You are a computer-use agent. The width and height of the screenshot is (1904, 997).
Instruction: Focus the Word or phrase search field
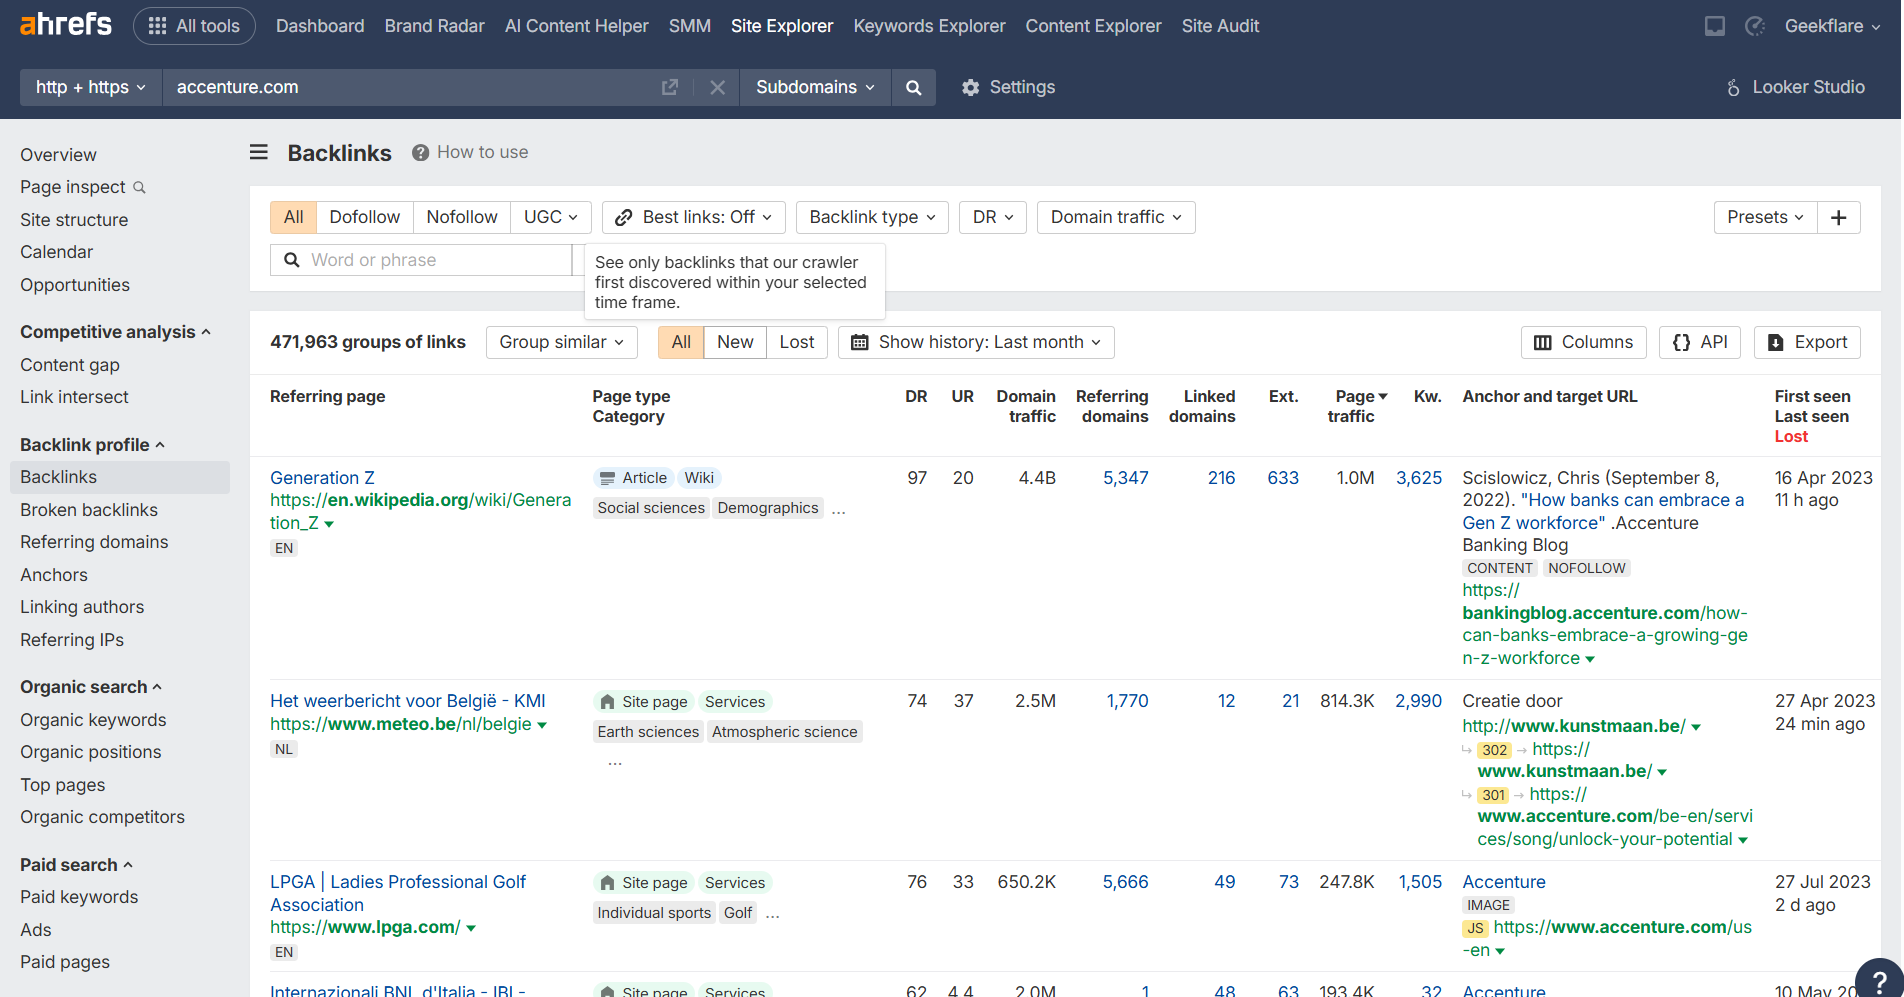tap(421, 260)
